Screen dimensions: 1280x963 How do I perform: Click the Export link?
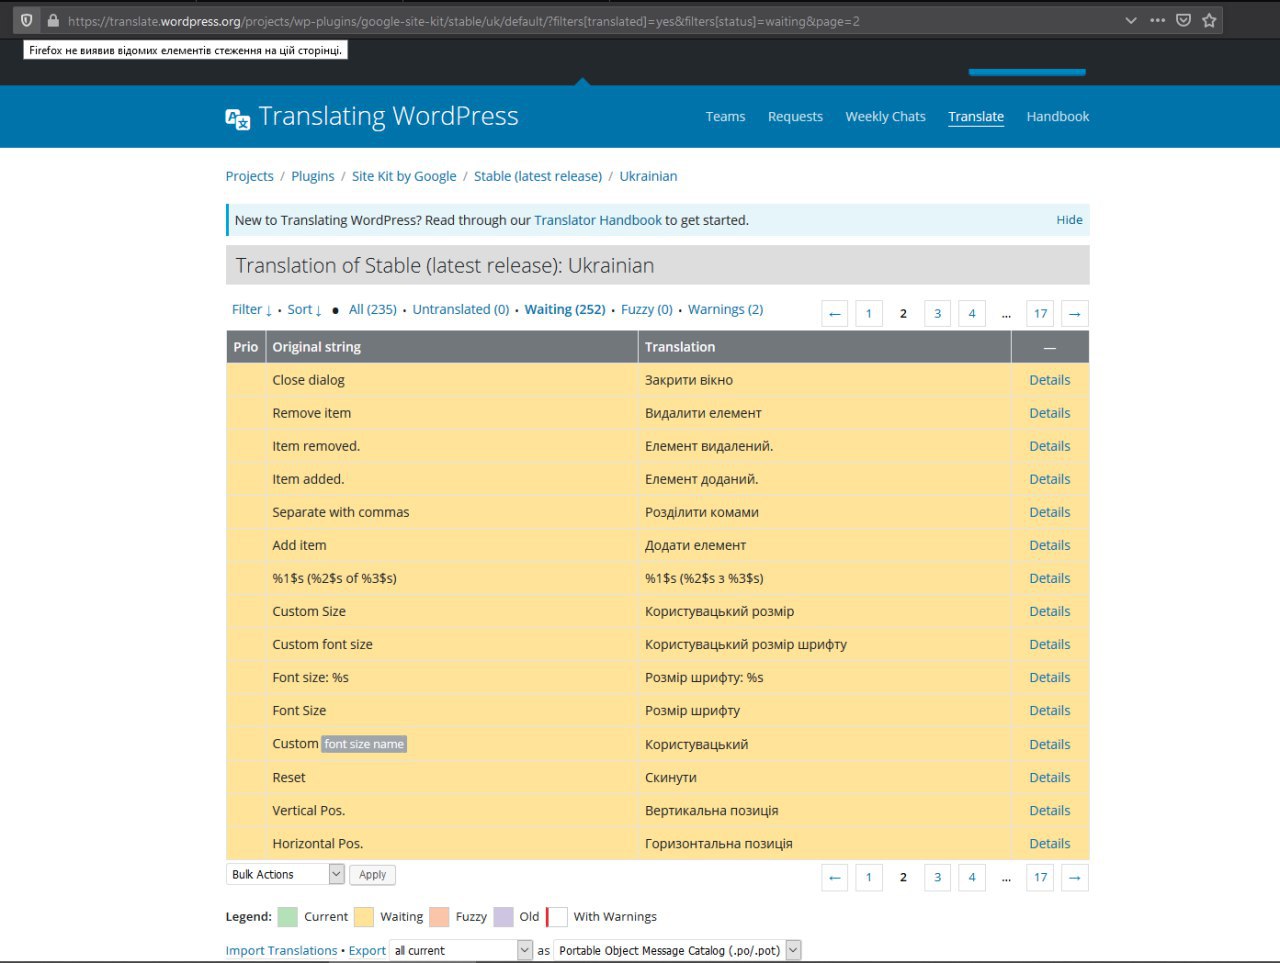[367, 951]
